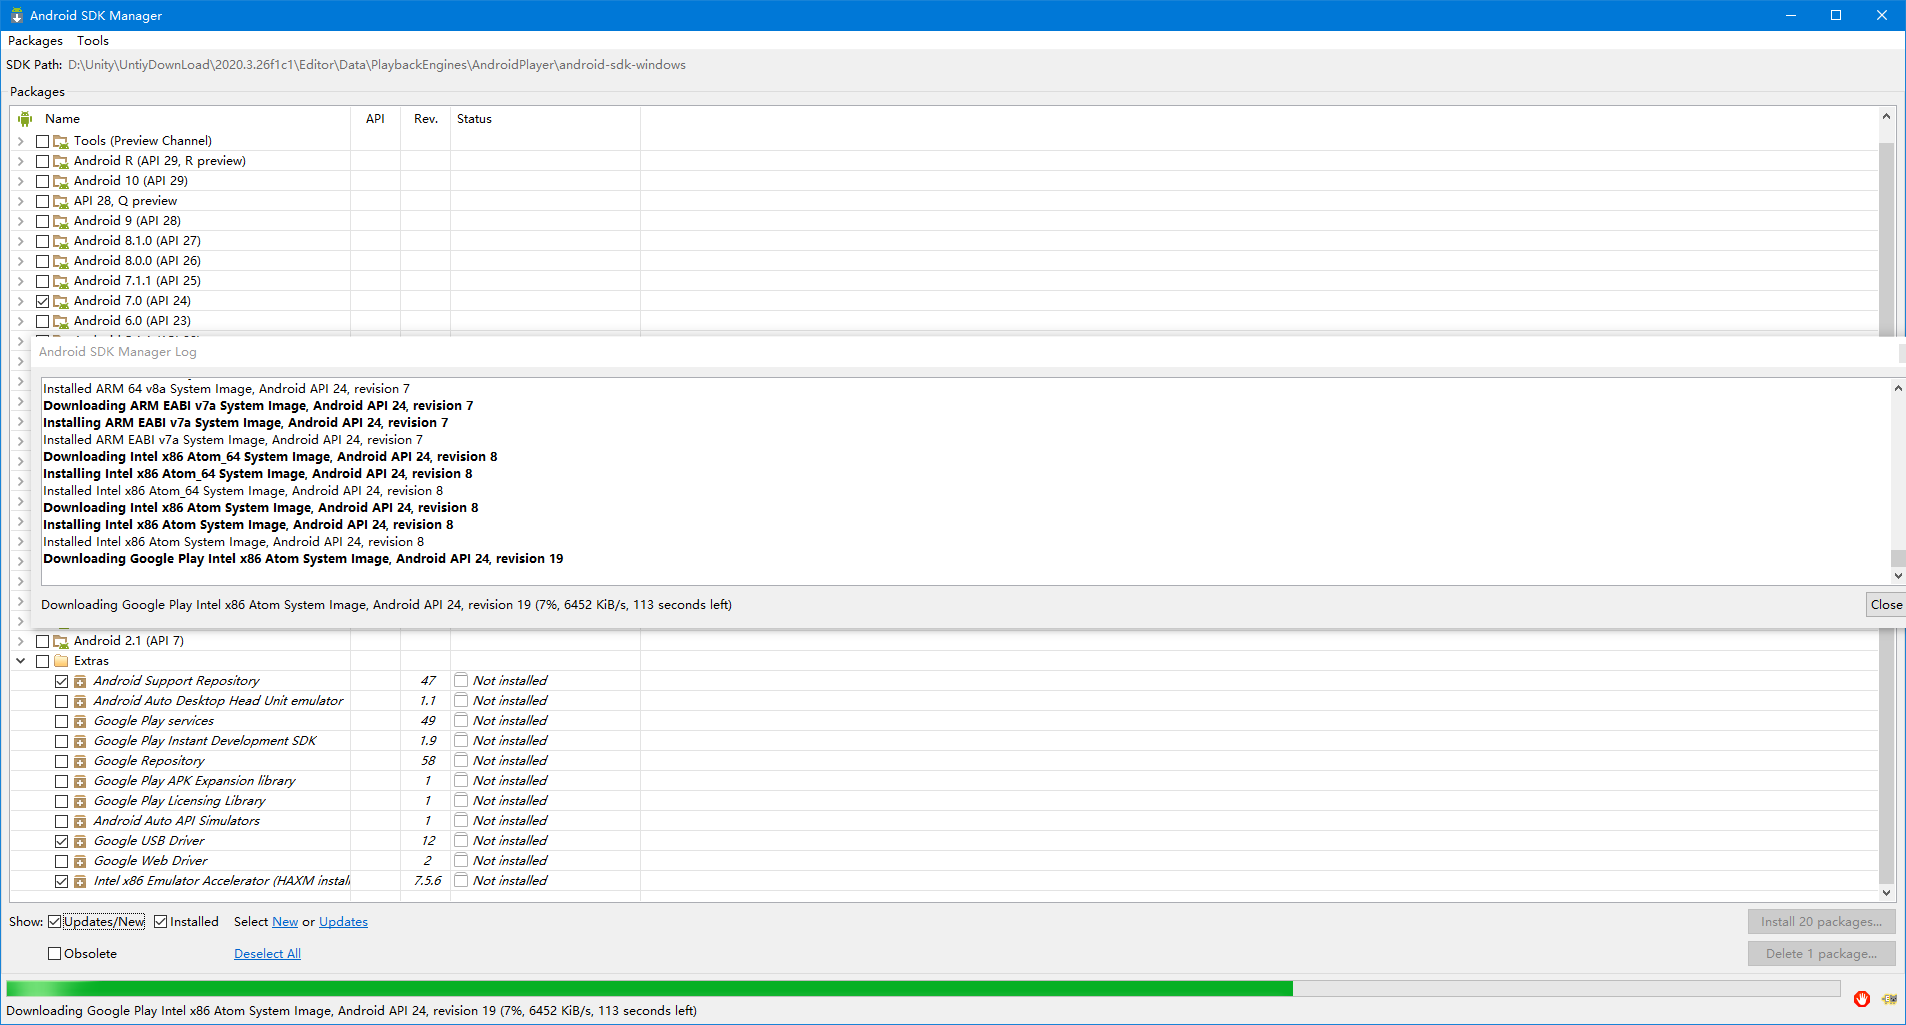Click the package folder icon beside Android R (API 29, R preview)
1906x1025 pixels.
point(61,161)
